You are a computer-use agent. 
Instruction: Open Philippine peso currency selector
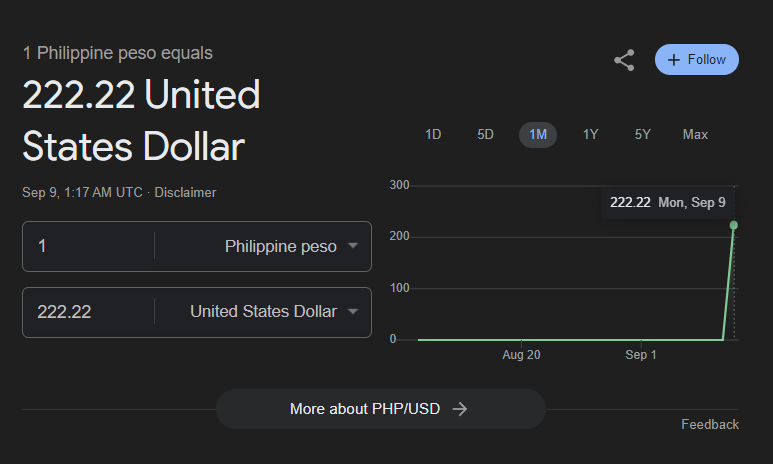point(263,246)
